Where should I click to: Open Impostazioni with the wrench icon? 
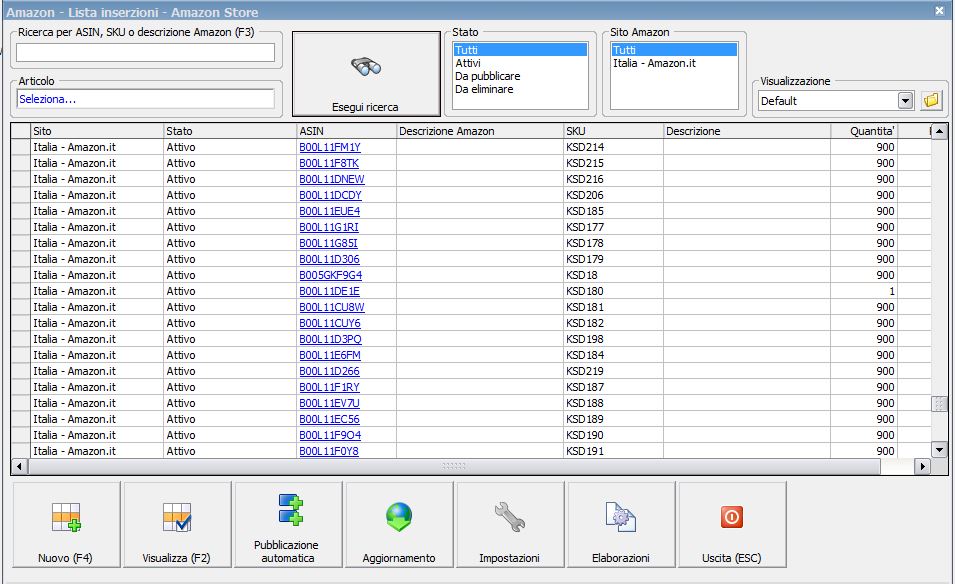pyautogui.click(x=510, y=524)
